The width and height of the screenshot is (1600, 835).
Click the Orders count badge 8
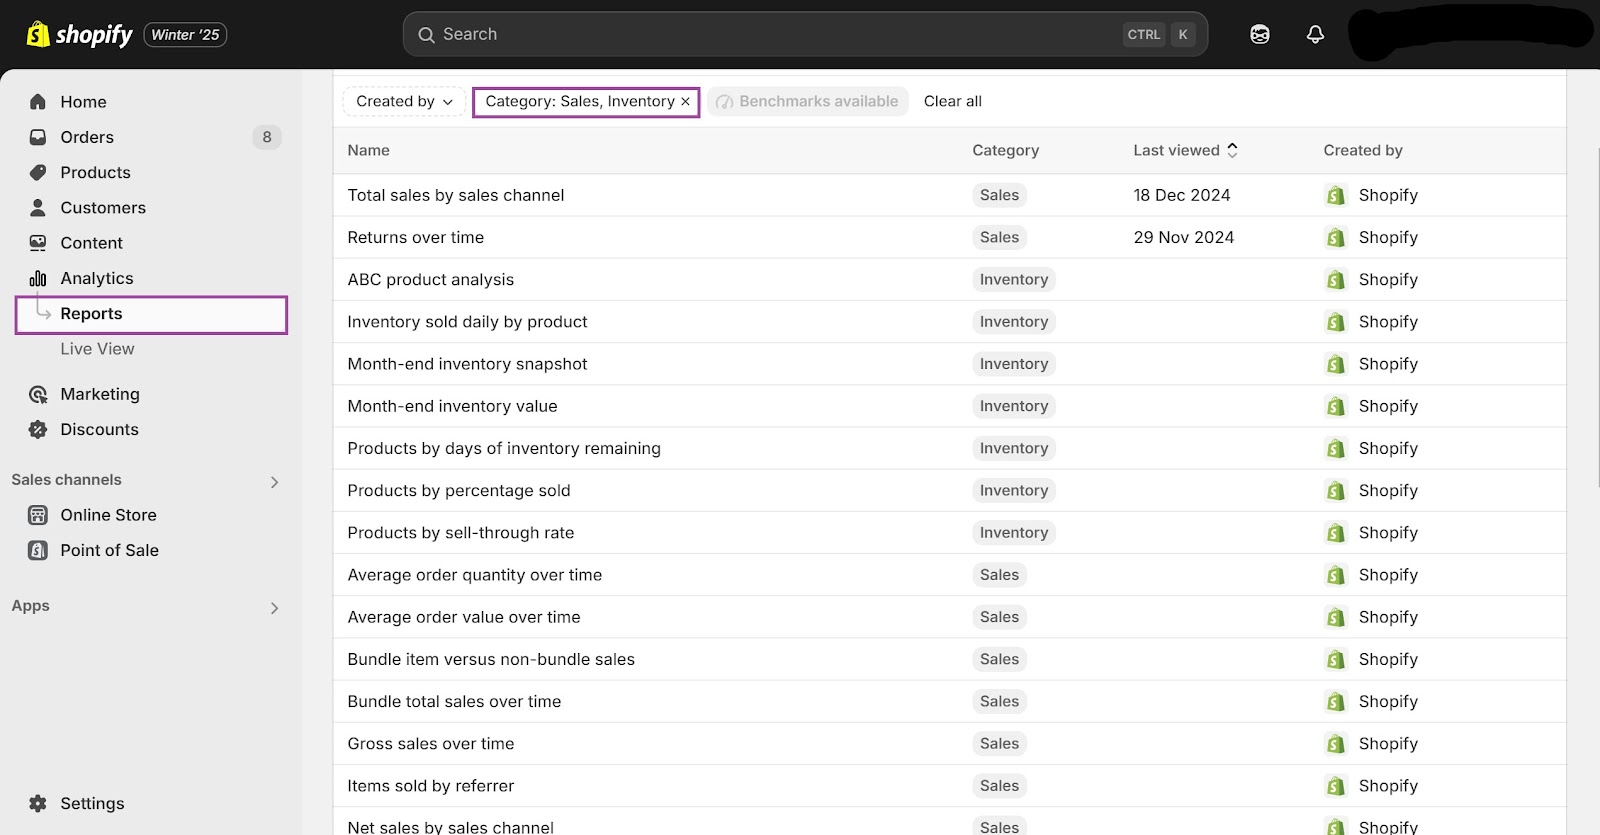267,137
